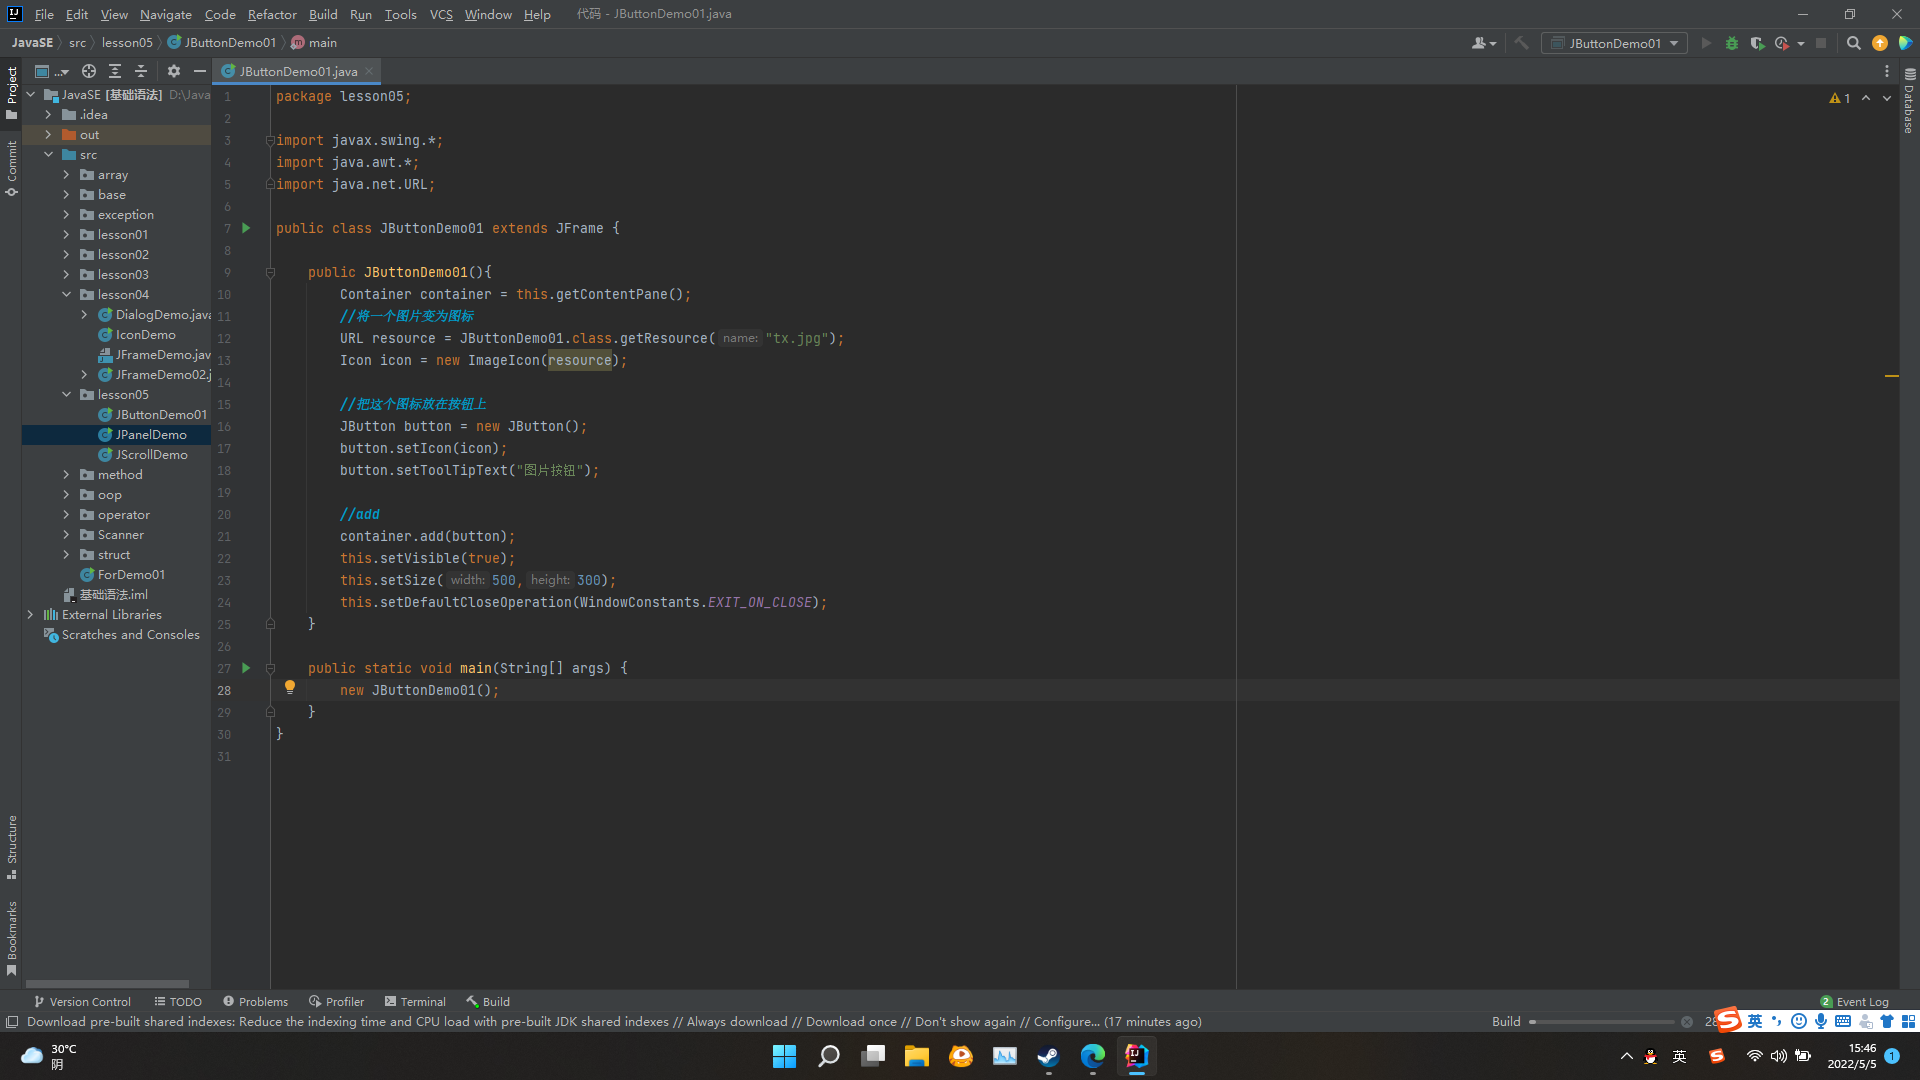Click Collapse All icon in Project panel
Screen dimensions: 1920x1080
pyautogui.click(x=141, y=71)
